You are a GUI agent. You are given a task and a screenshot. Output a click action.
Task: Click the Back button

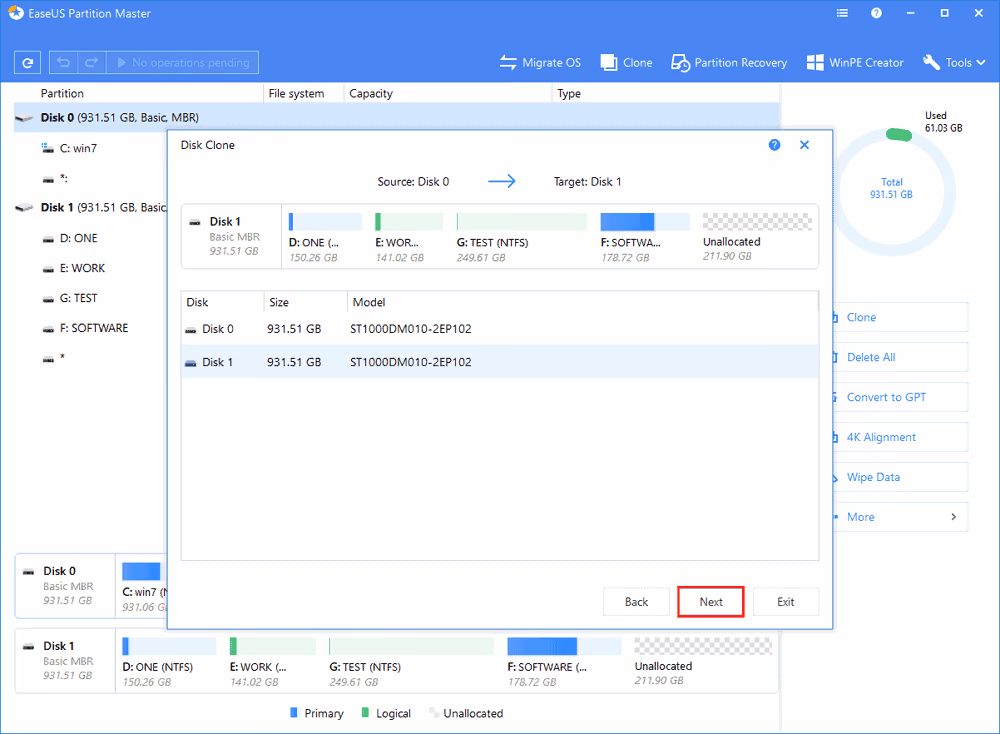point(636,602)
